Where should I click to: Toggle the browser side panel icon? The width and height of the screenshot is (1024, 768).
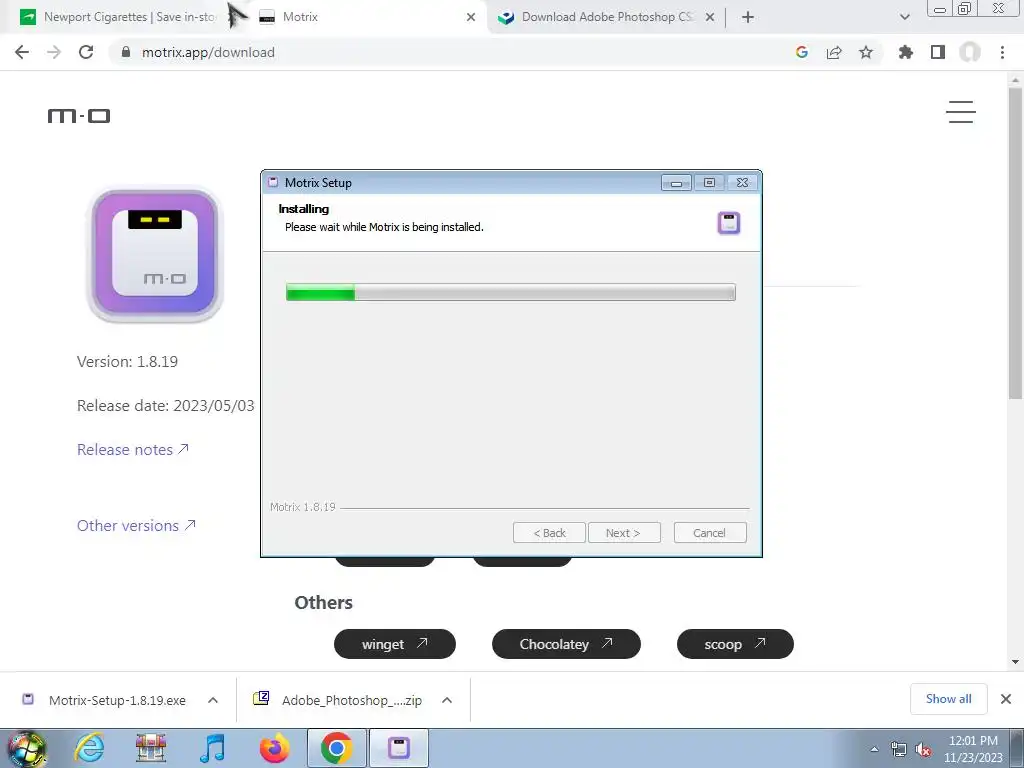click(938, 52)
